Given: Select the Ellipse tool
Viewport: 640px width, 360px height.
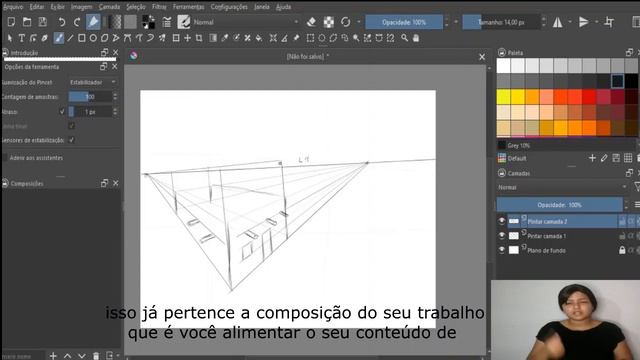Looking at the screenshot, I should click(93, 38).
